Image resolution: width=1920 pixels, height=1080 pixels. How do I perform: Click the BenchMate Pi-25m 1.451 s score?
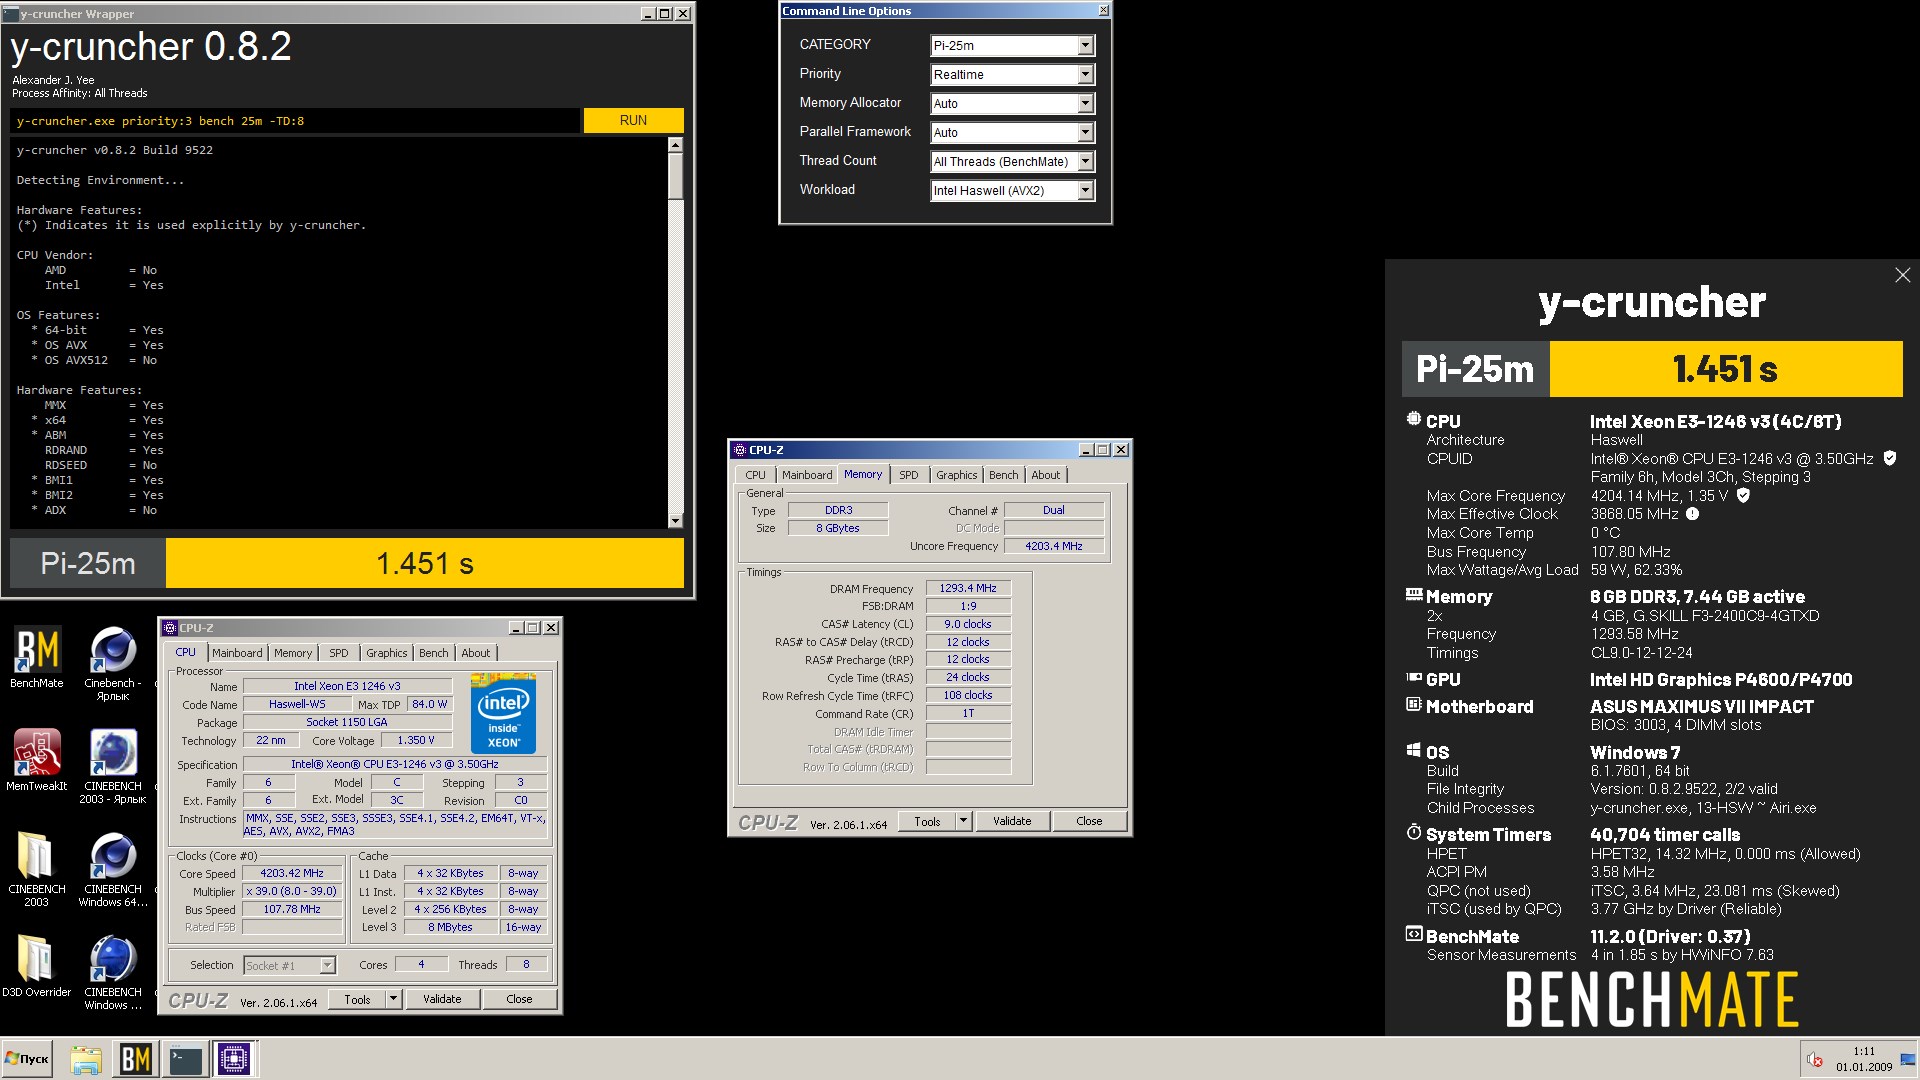(x=1725, y=369)
